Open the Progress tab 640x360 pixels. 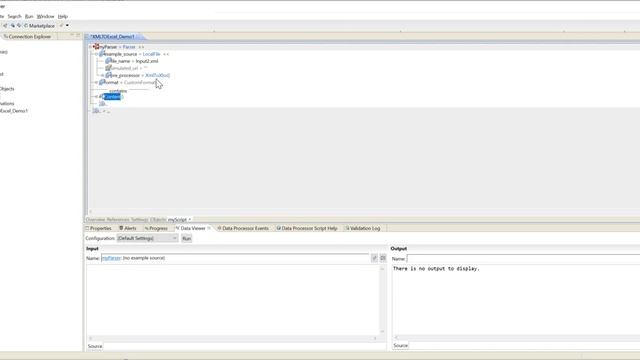156,228
